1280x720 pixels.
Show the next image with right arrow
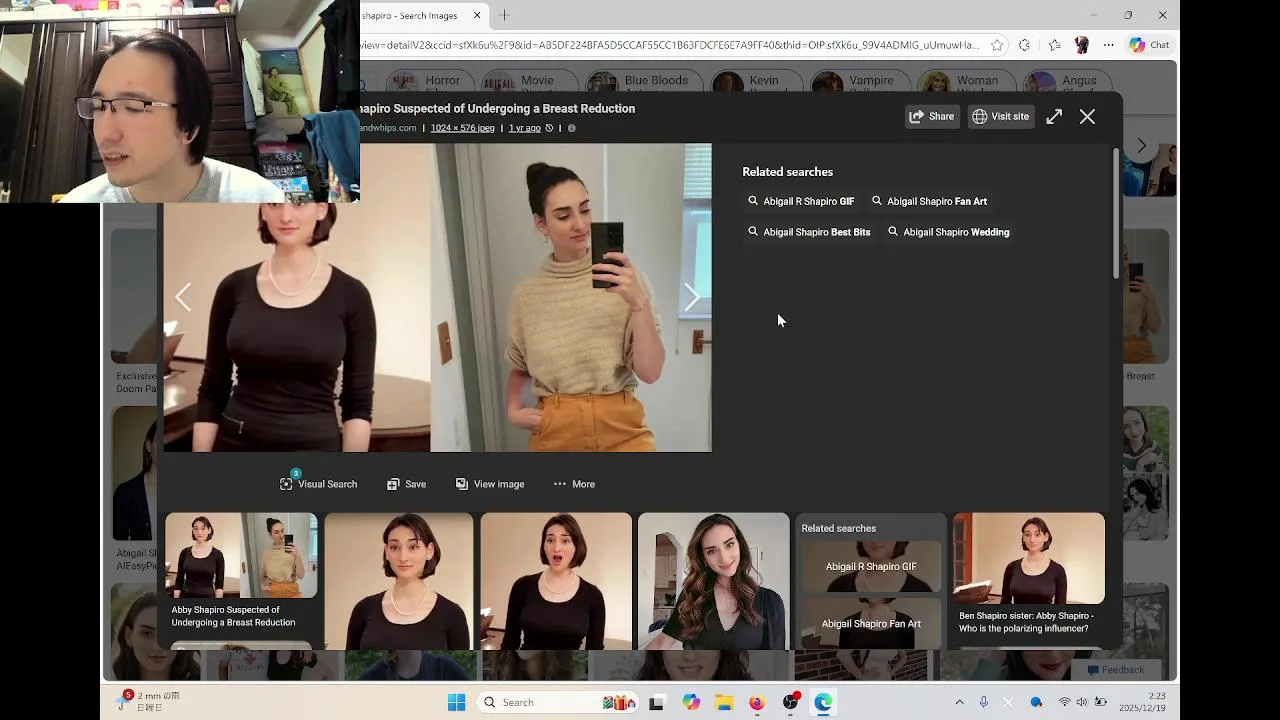tap(692, 297)
